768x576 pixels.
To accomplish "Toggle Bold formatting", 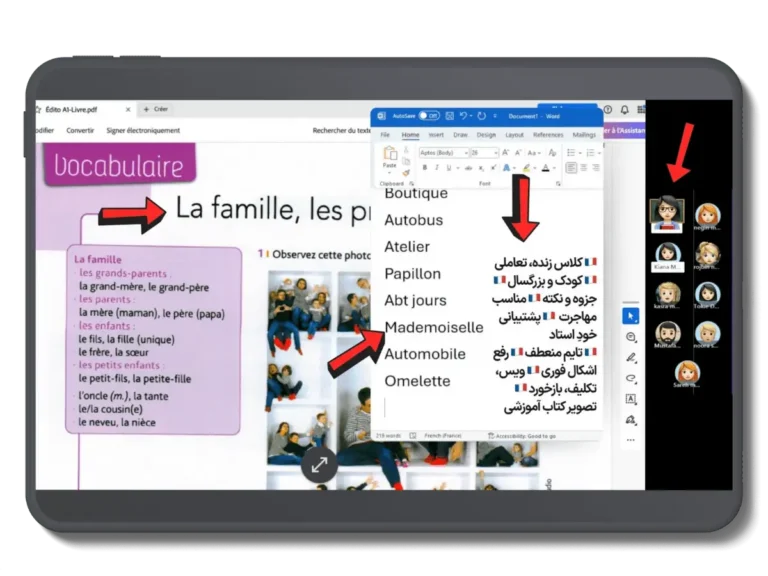I will point(425,168).
